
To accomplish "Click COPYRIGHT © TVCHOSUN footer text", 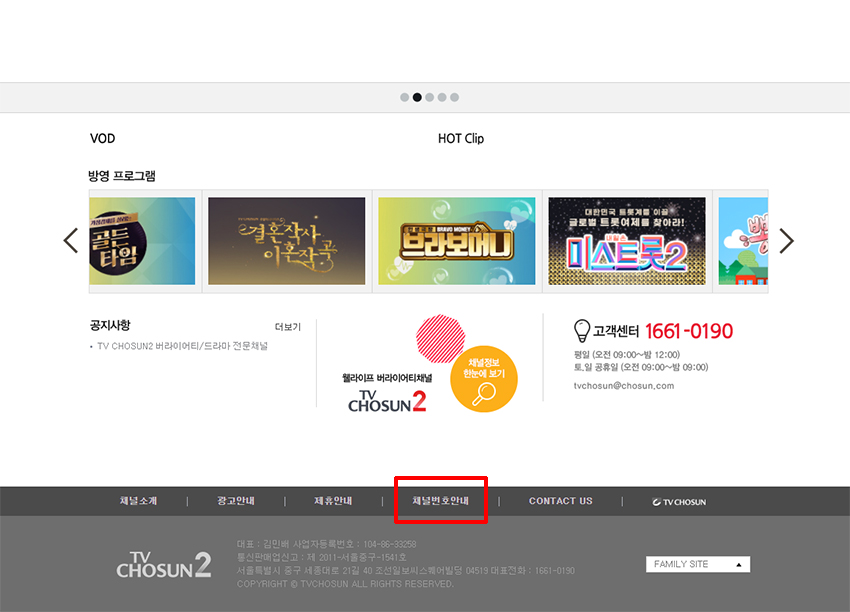I will 345,584.
